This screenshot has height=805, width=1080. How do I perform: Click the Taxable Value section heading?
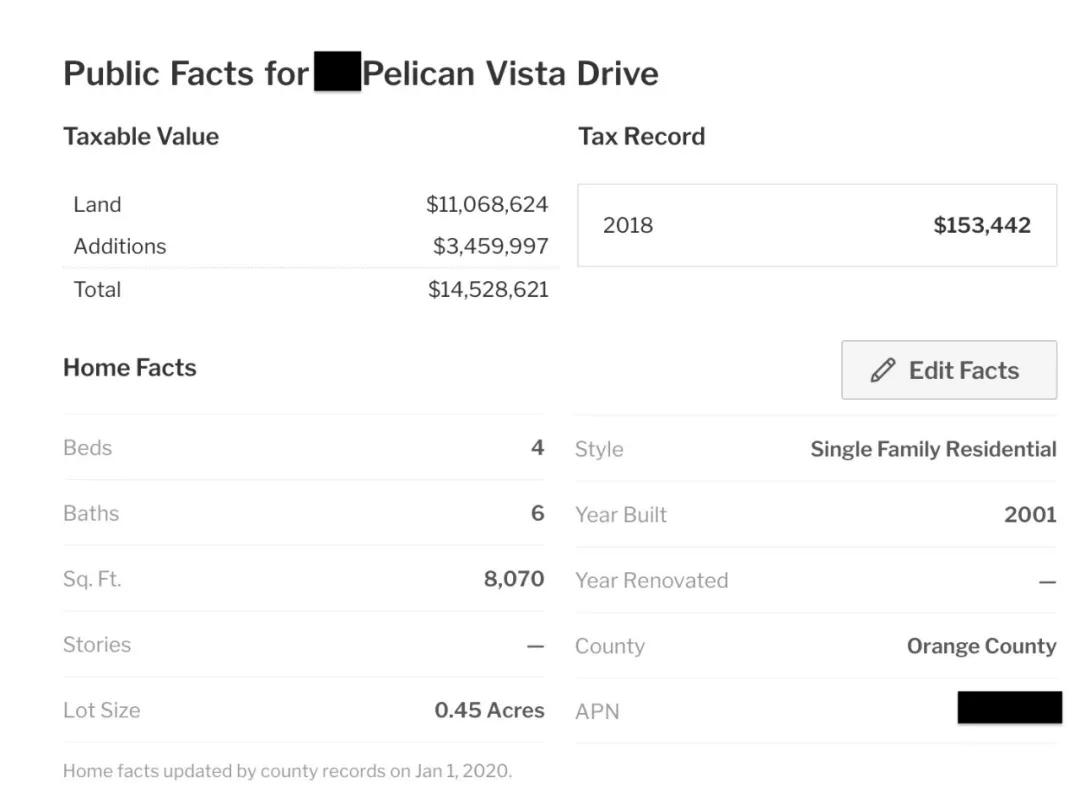[x=141, y=137]
